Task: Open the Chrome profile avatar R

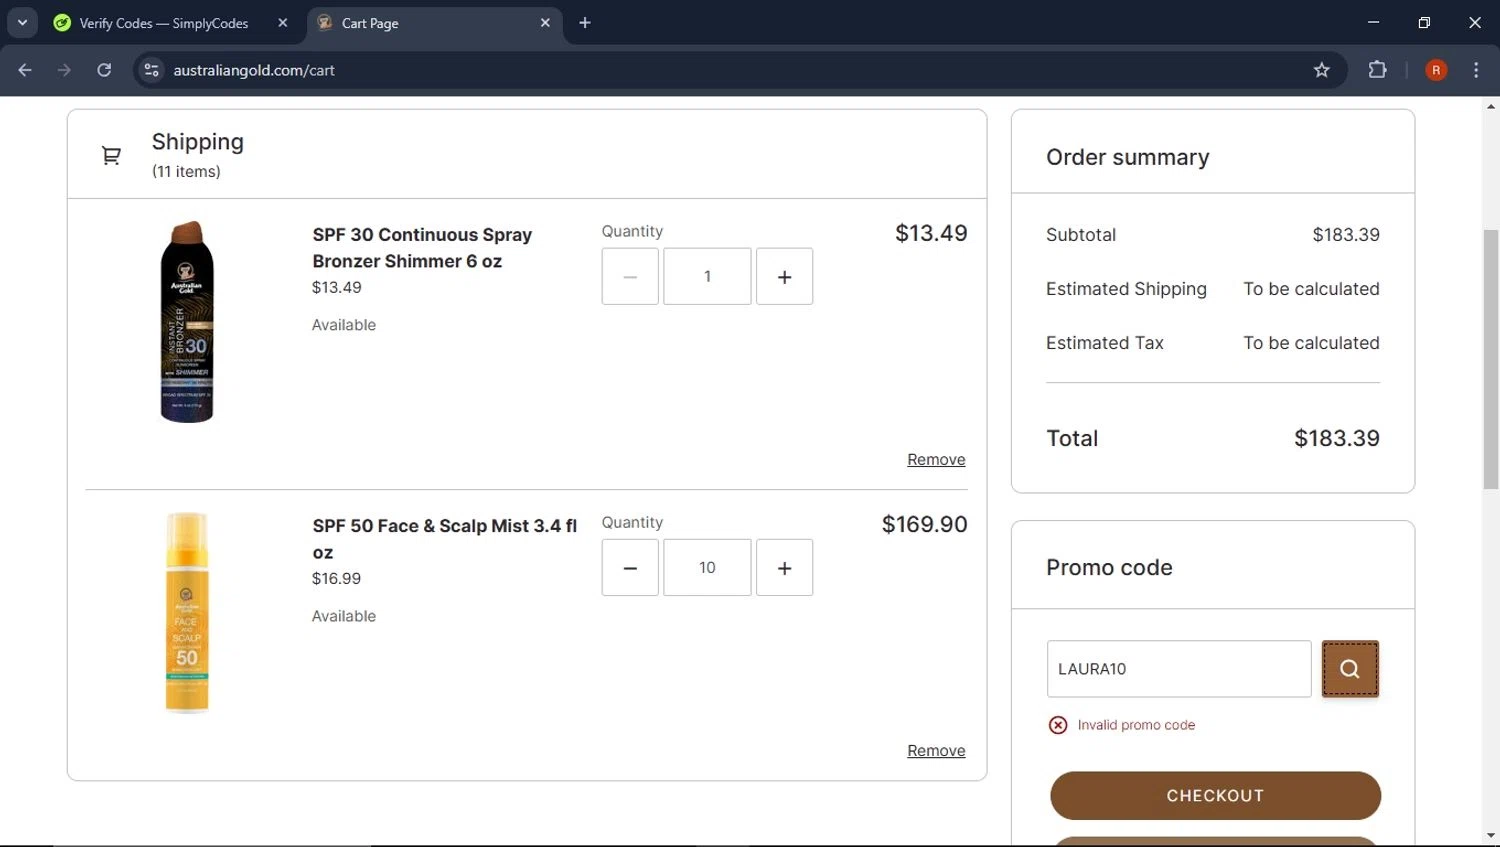Action: tap(1436, 70)
